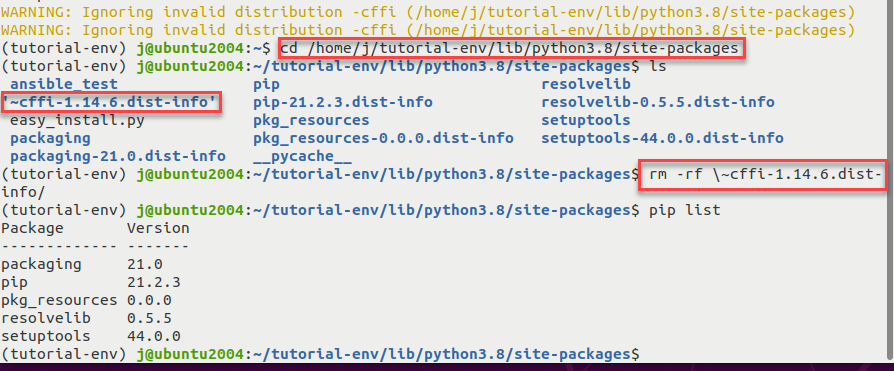Click the pip list command text
The image size is (894, 371).
click(685, 210)
